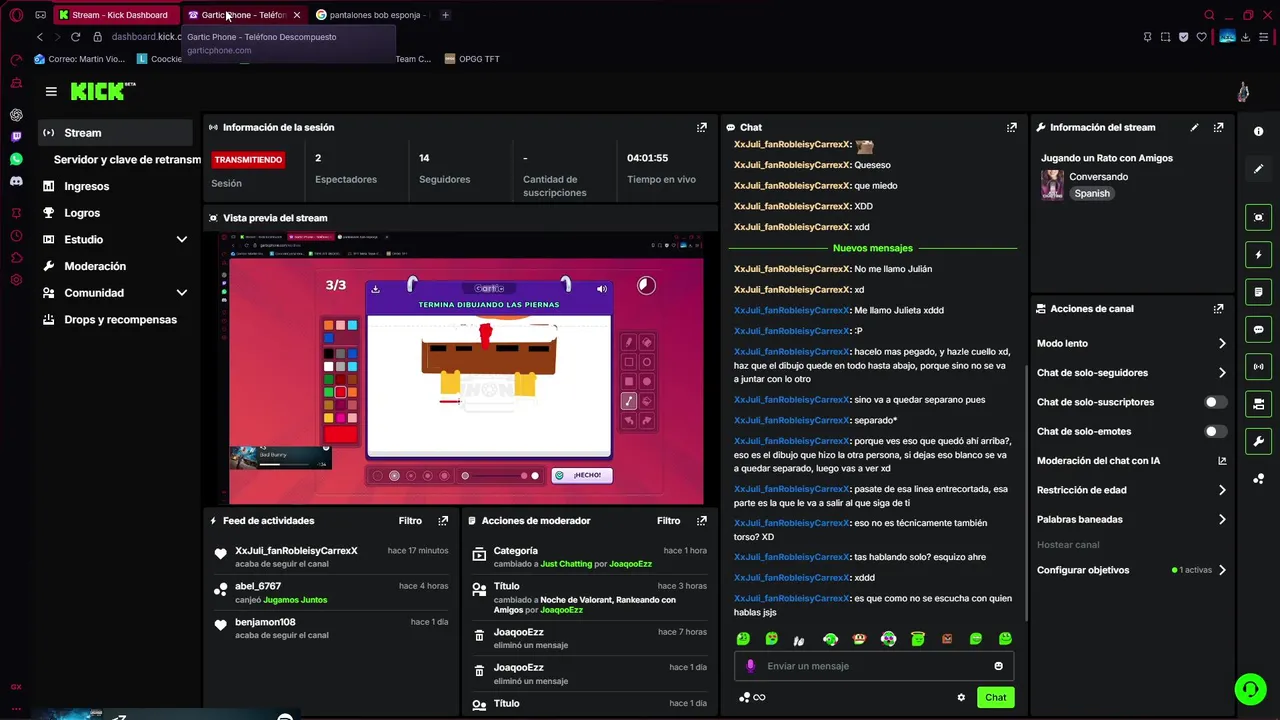Edit stream info with the pencil icon in Información del stream header
Screen dimensions: 1280x720
[1194, 127]
